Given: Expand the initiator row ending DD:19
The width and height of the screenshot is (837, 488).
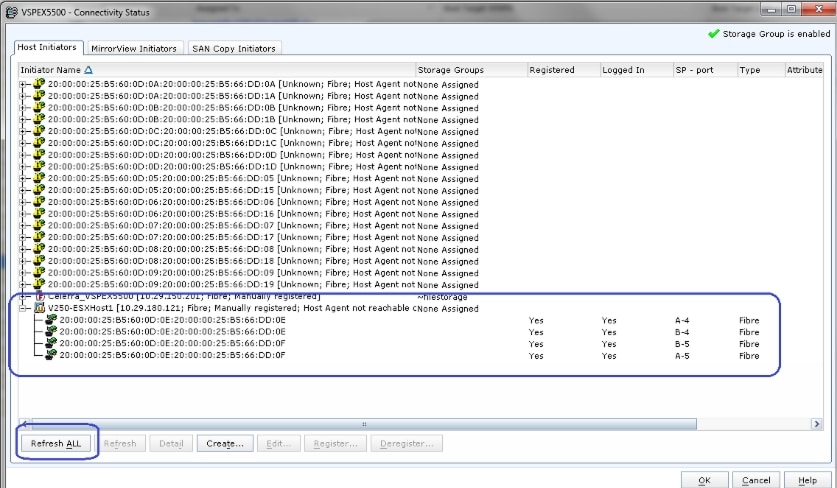Looking at the screenshot, I should [x=22, y=284].
